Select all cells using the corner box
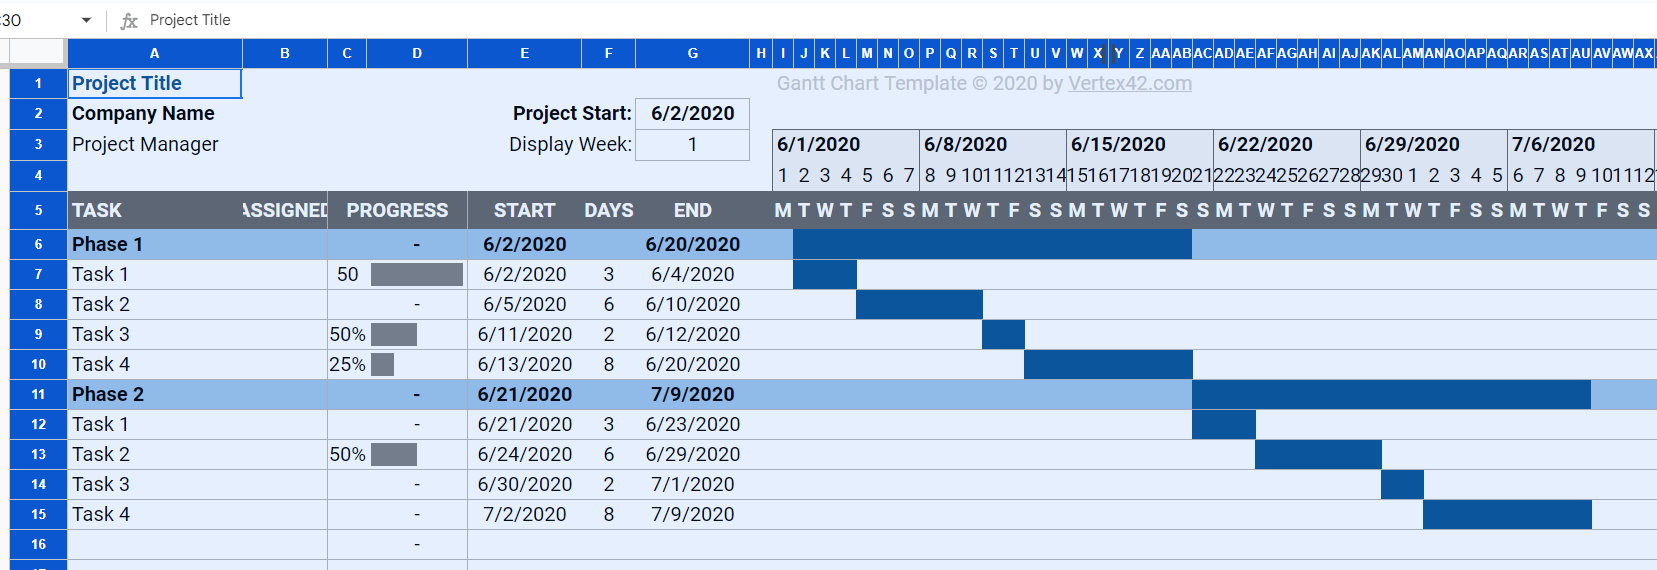The height and width of the screenshot is (570, 1657). pos(38,53)
